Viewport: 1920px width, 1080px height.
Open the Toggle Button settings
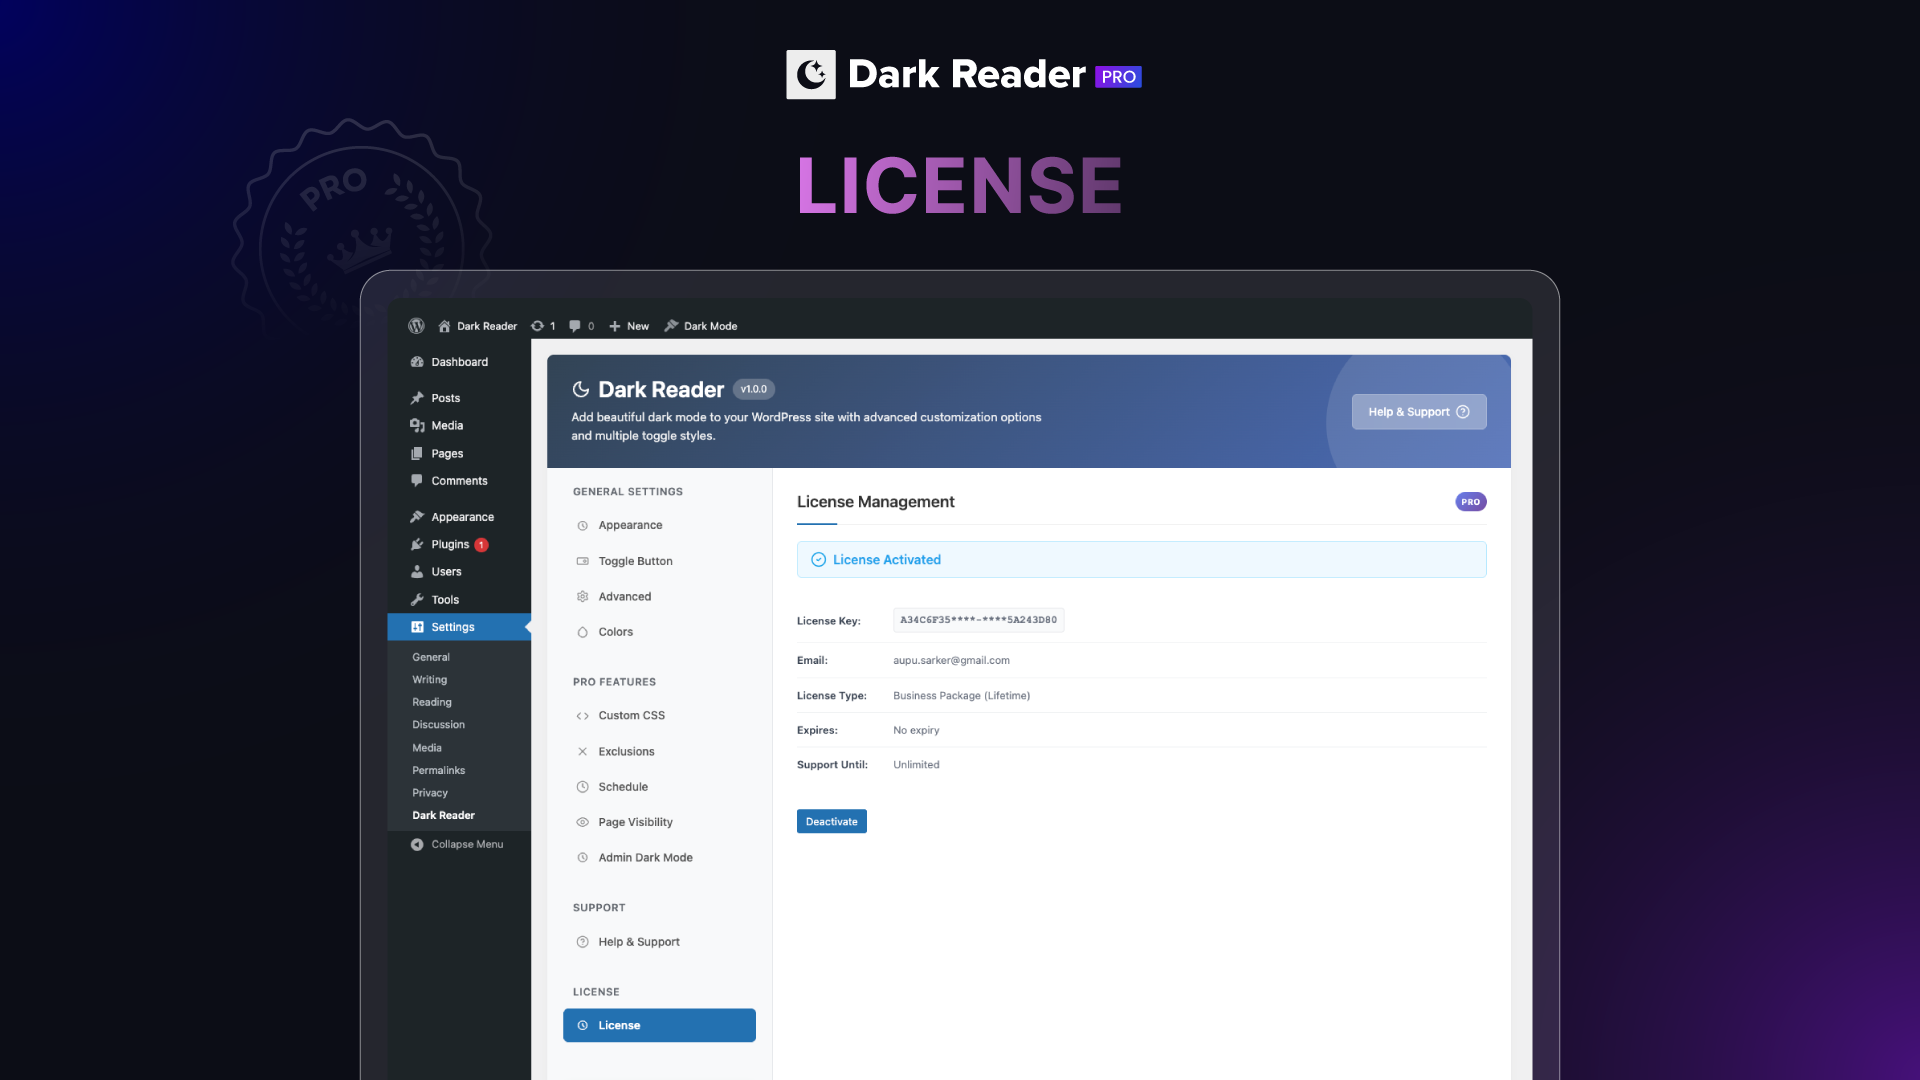point(635,561)
